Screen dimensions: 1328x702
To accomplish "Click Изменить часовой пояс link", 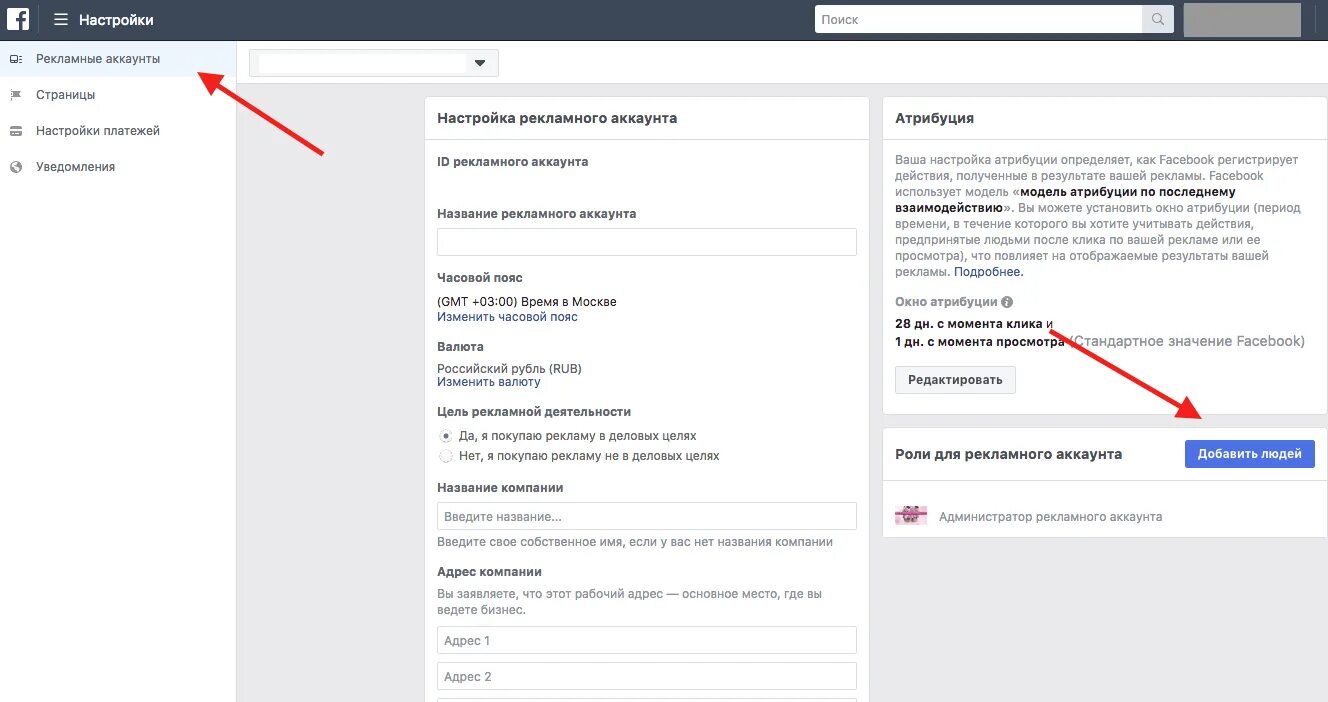I will pyautogui.click(x=507, y=317).
